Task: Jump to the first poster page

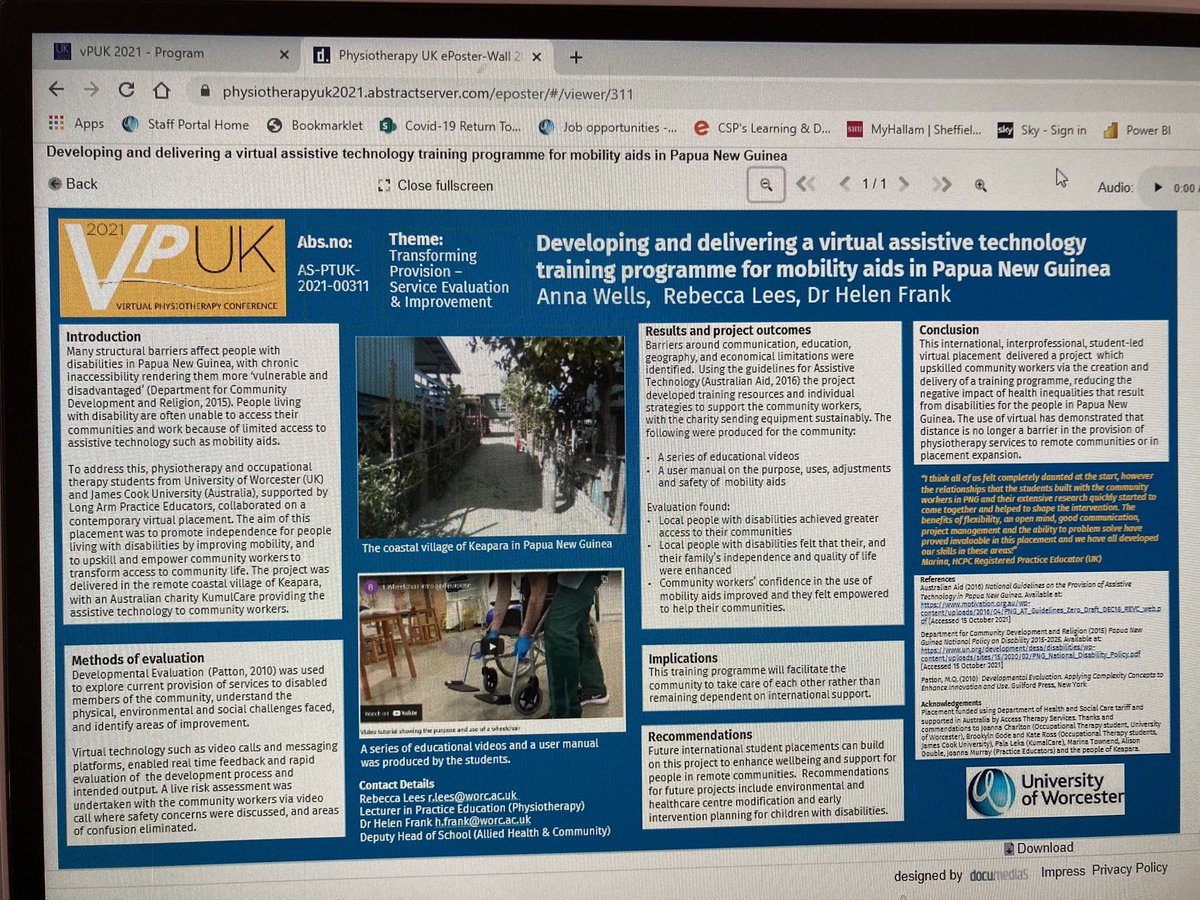Action: point(805,184)
